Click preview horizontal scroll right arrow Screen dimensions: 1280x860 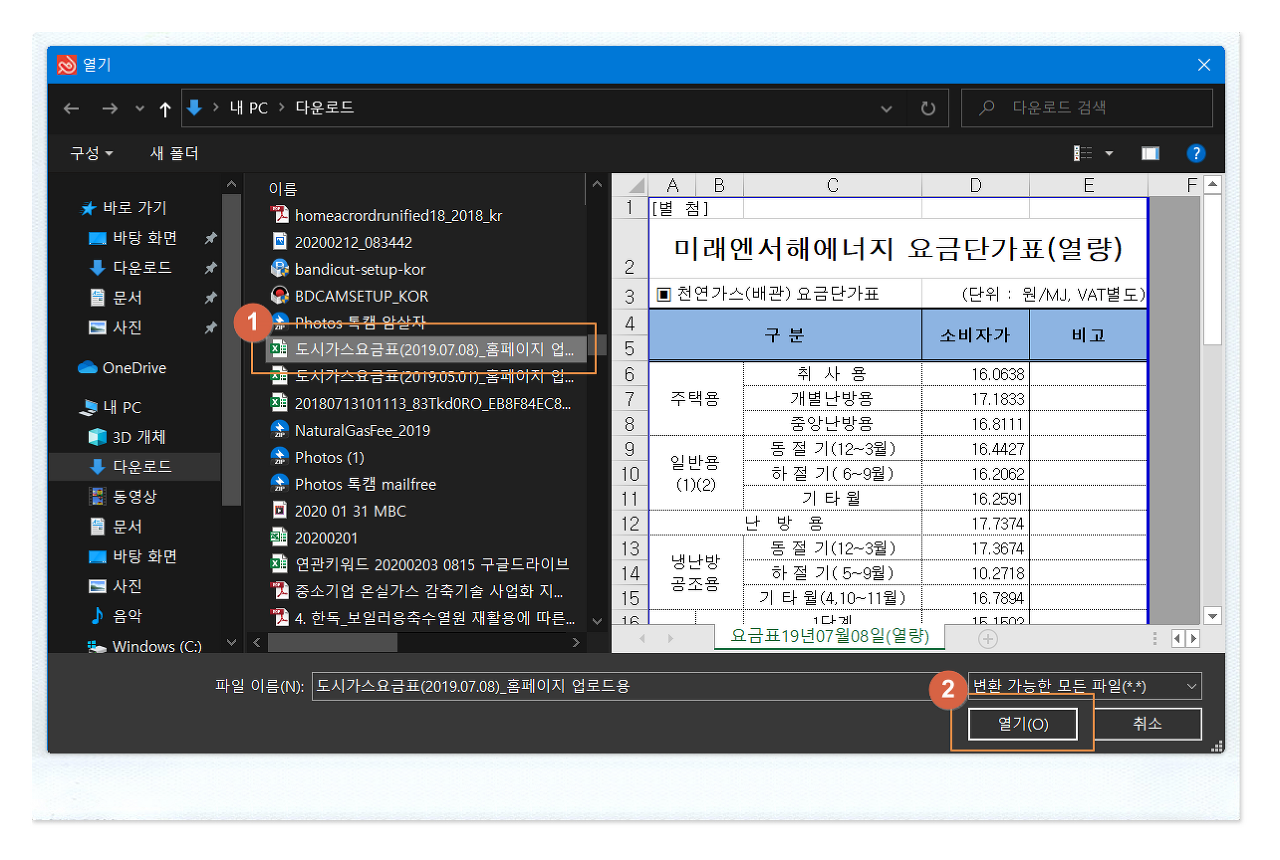coord(1195,638)
